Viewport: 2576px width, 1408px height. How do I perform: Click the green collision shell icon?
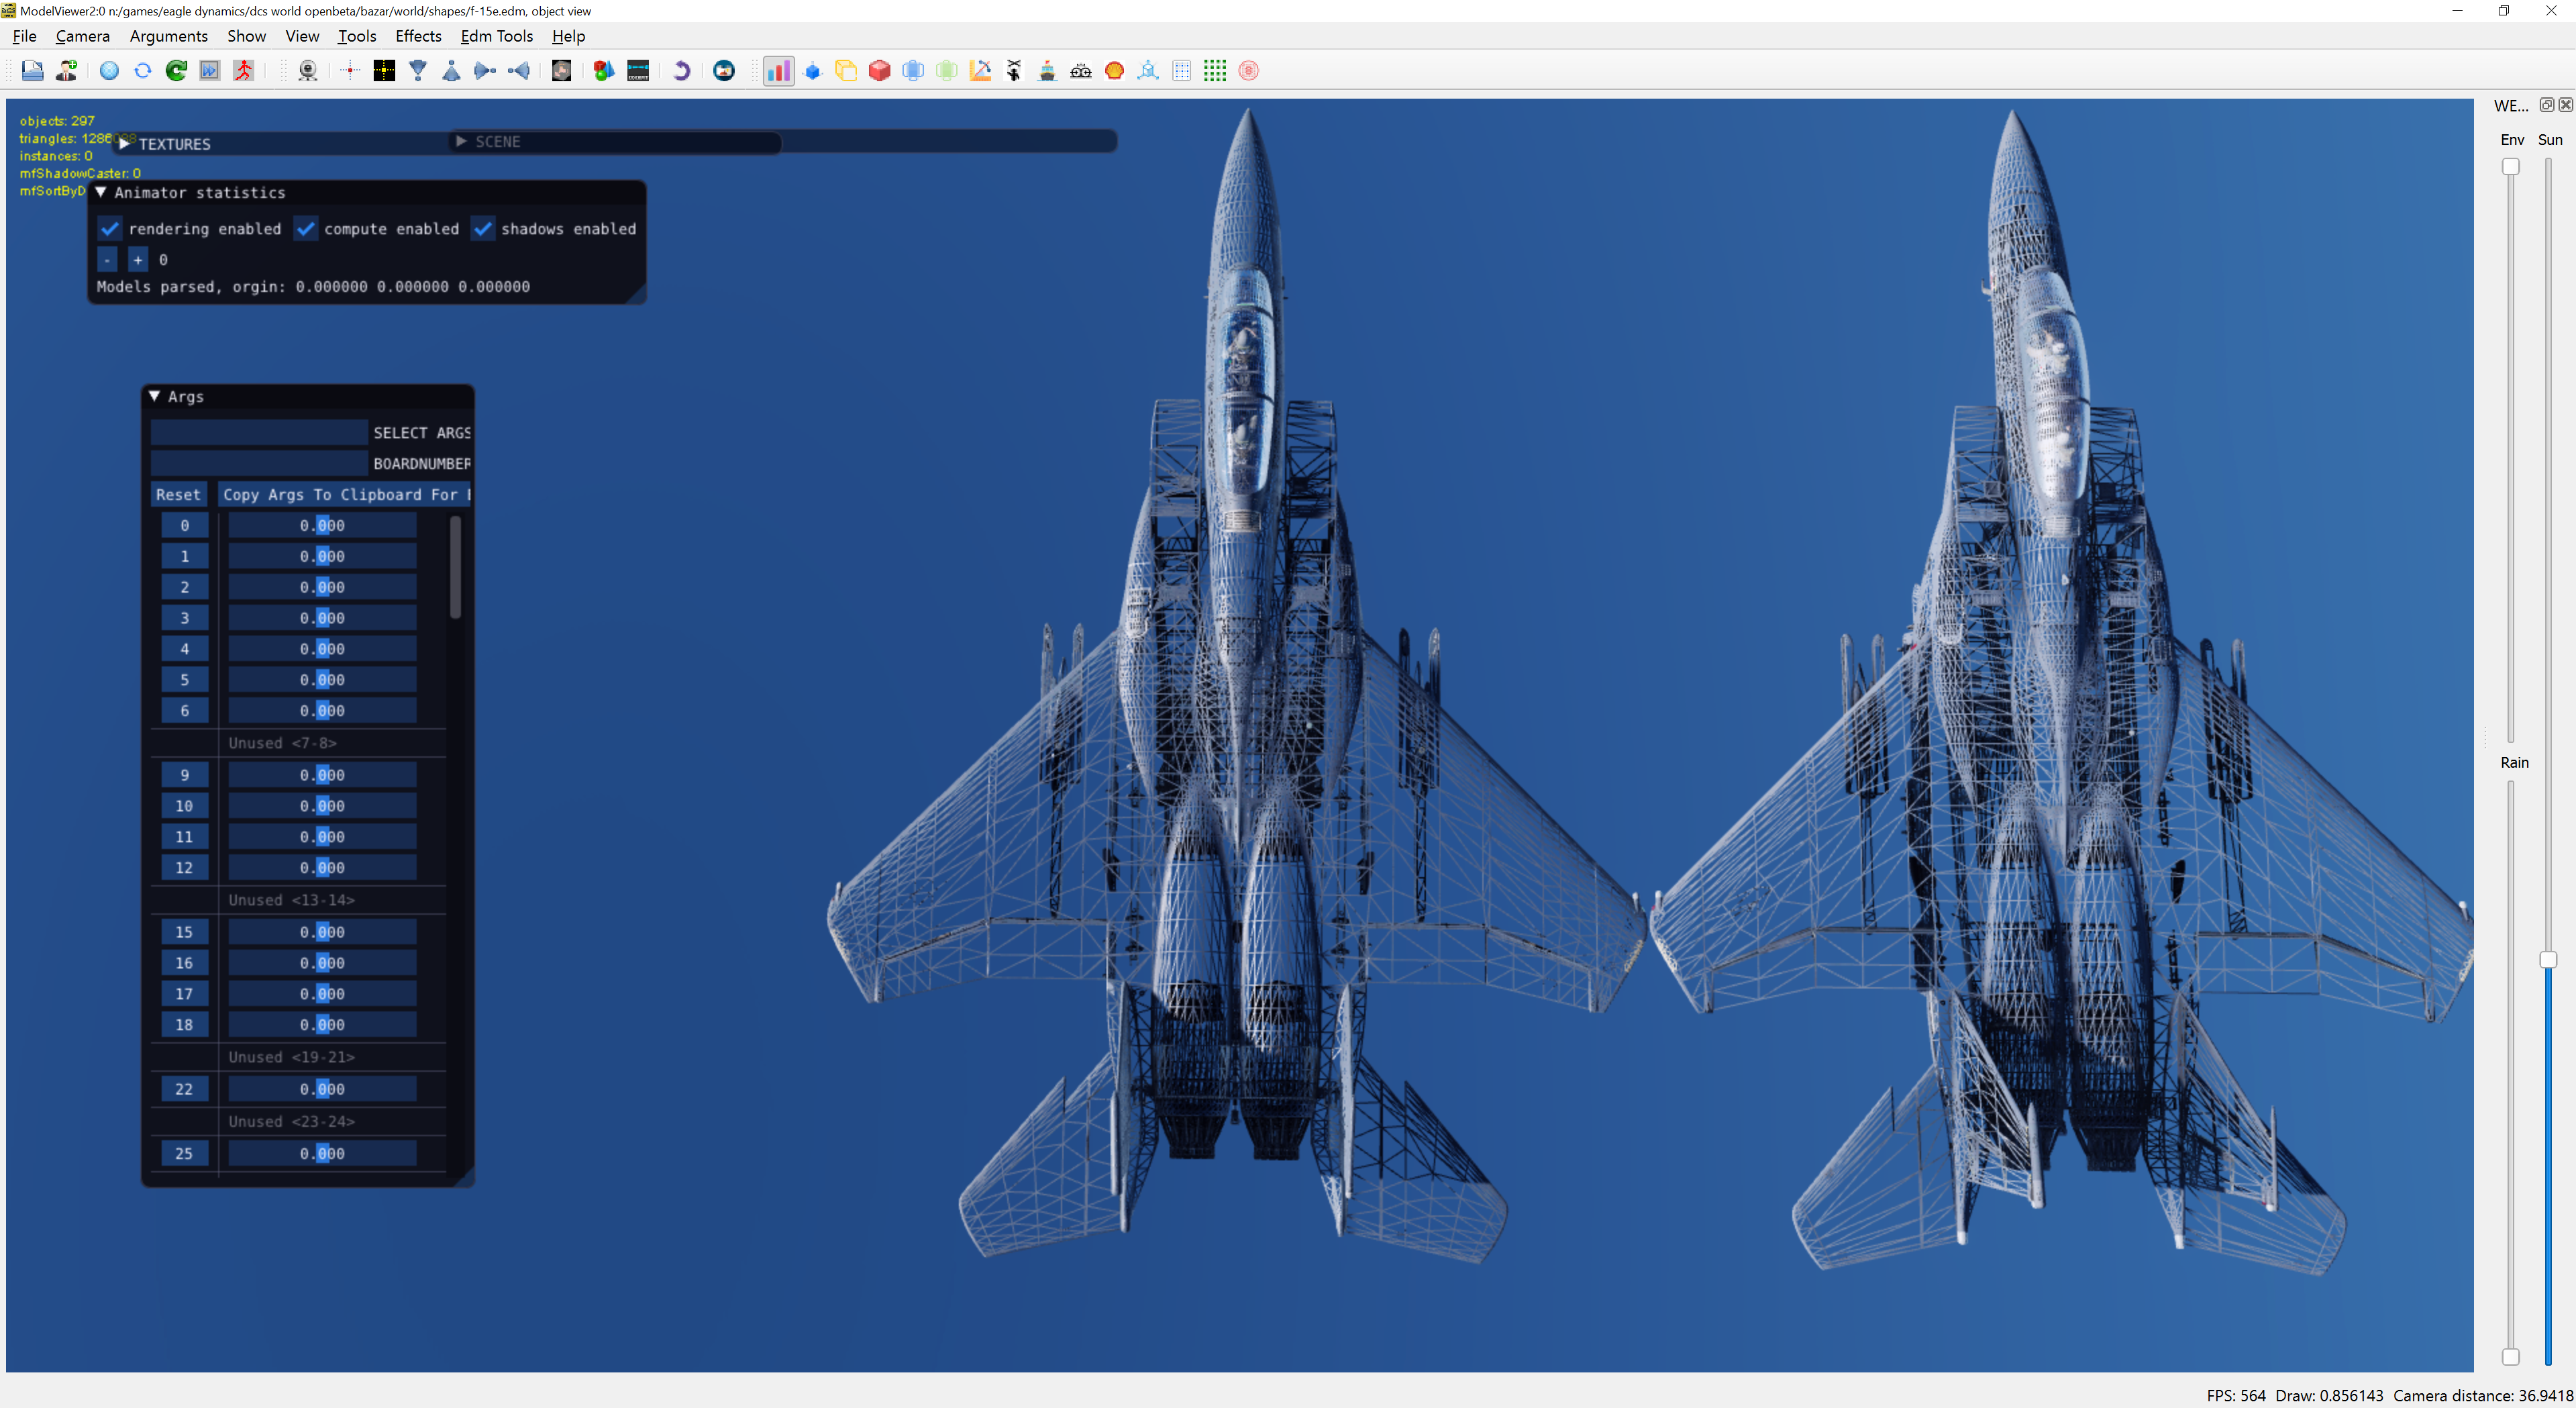coord(947,71)
